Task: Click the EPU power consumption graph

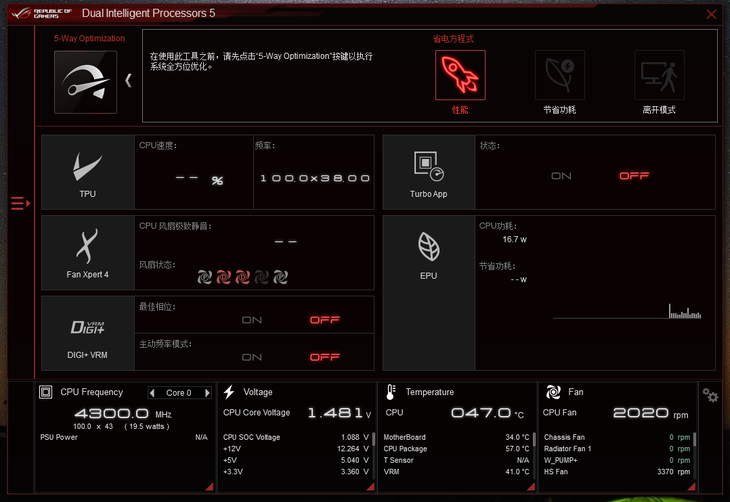Action: (627, 311)
